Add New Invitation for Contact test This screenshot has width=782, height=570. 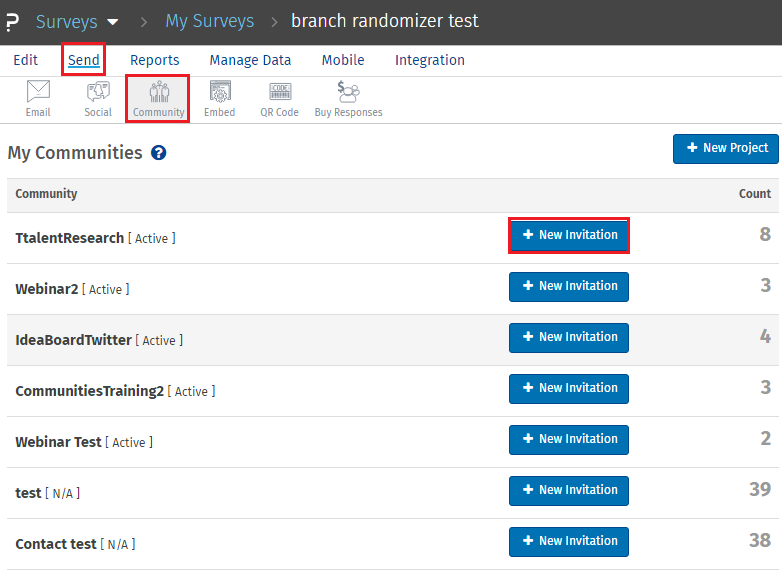coord(569,541)
